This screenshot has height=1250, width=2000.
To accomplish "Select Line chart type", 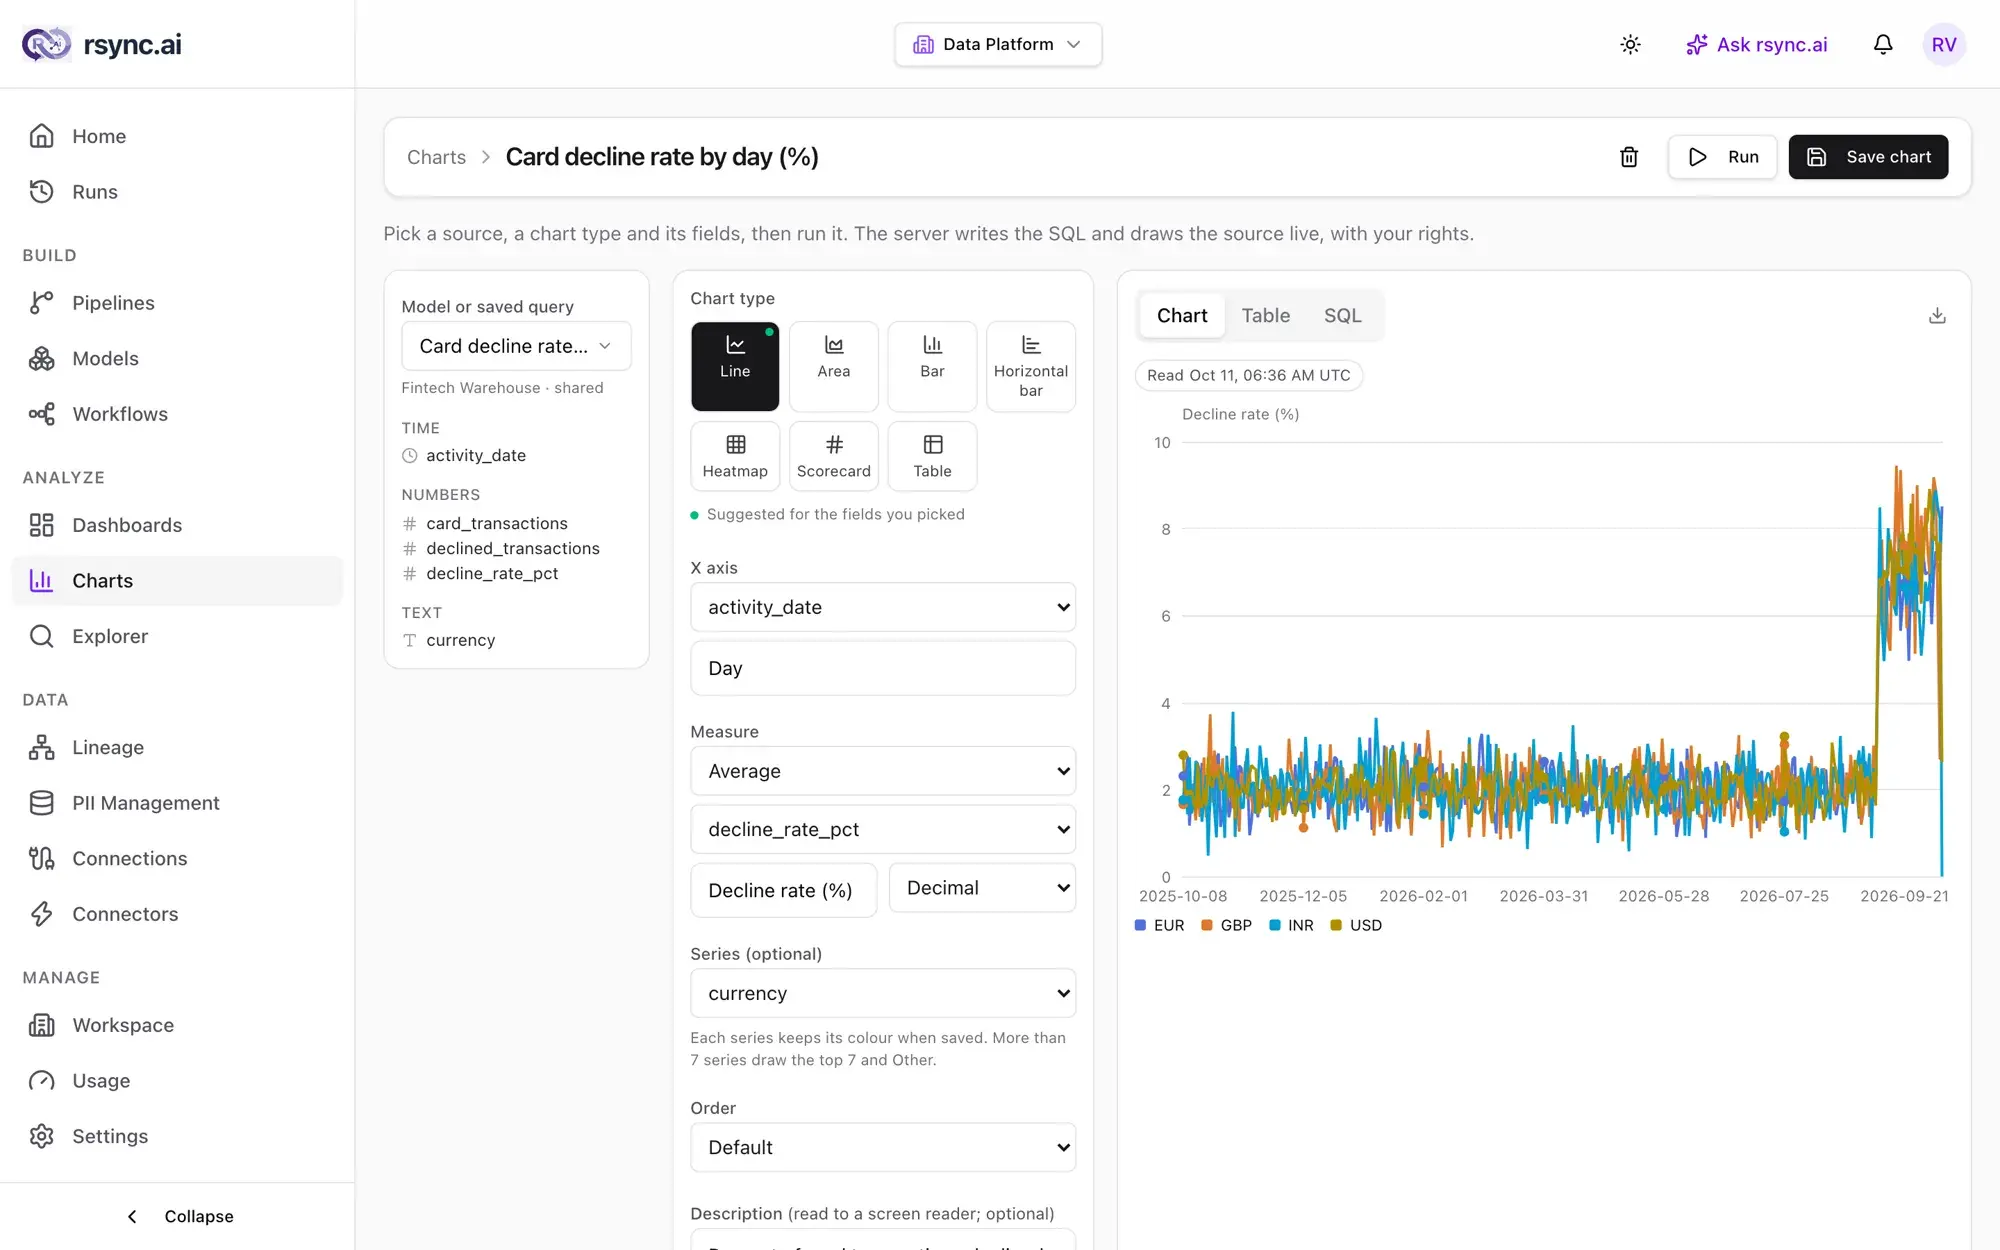I will [x=735, y=366].
